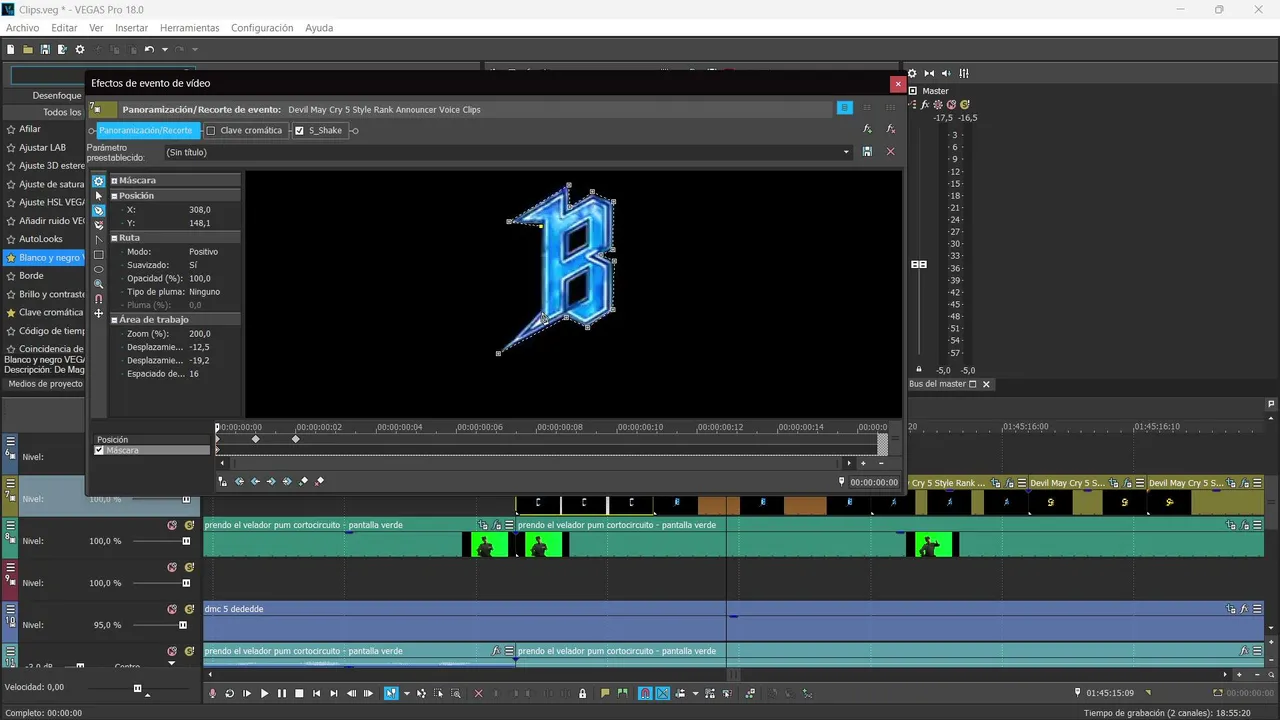Adjust the 95,0 % level slider on dmc track
The width and height of the screenshot is (1280, 720).
click(182, 625)
